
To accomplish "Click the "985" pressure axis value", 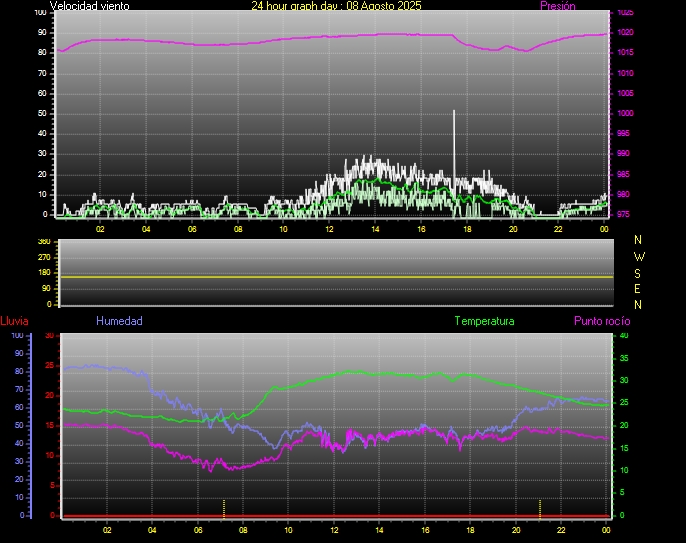I will pos(623,174).
